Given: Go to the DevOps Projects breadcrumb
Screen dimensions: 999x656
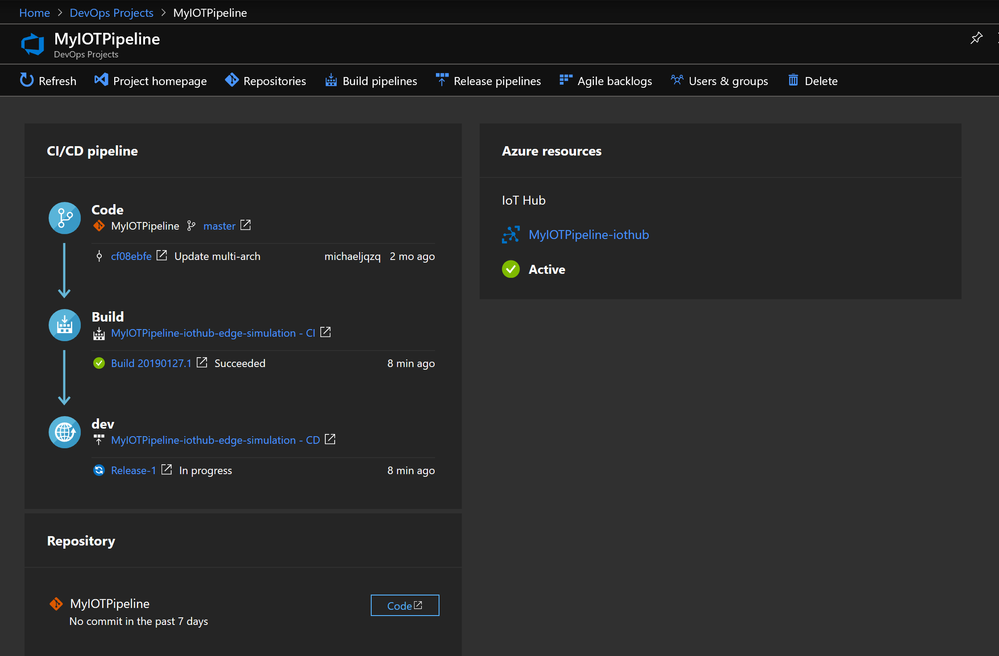Looking at the screenshot, I should click(x=111, y=13).
